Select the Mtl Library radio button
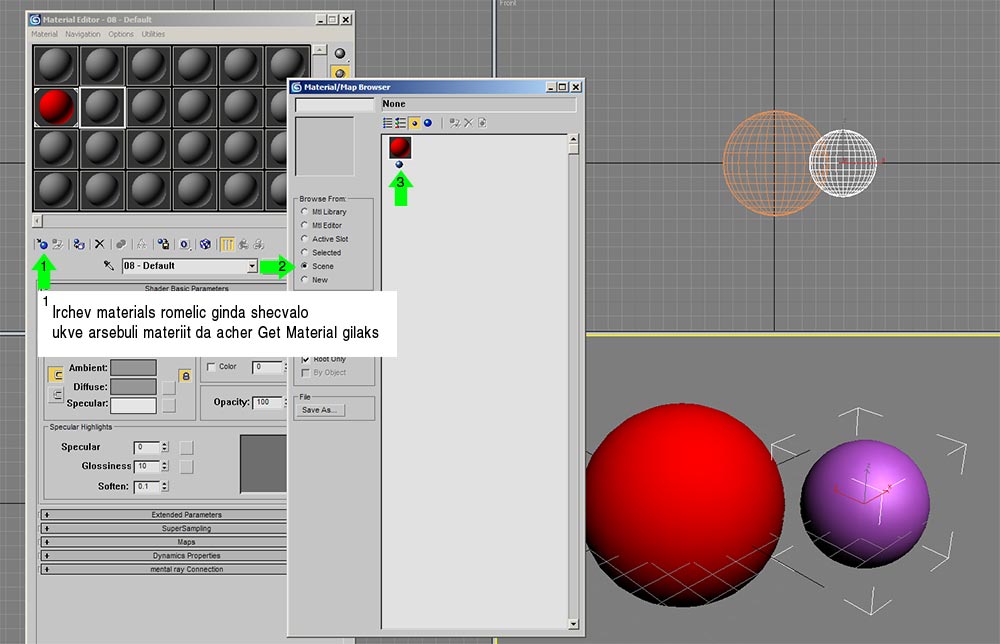Image resolution: width=1000 pixels, height=644 pixels. tap(305, 212)
